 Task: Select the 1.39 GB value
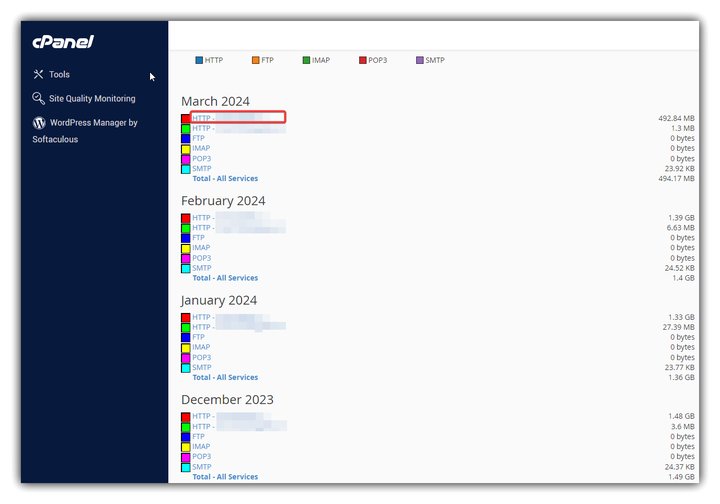(x=681, y=218)
